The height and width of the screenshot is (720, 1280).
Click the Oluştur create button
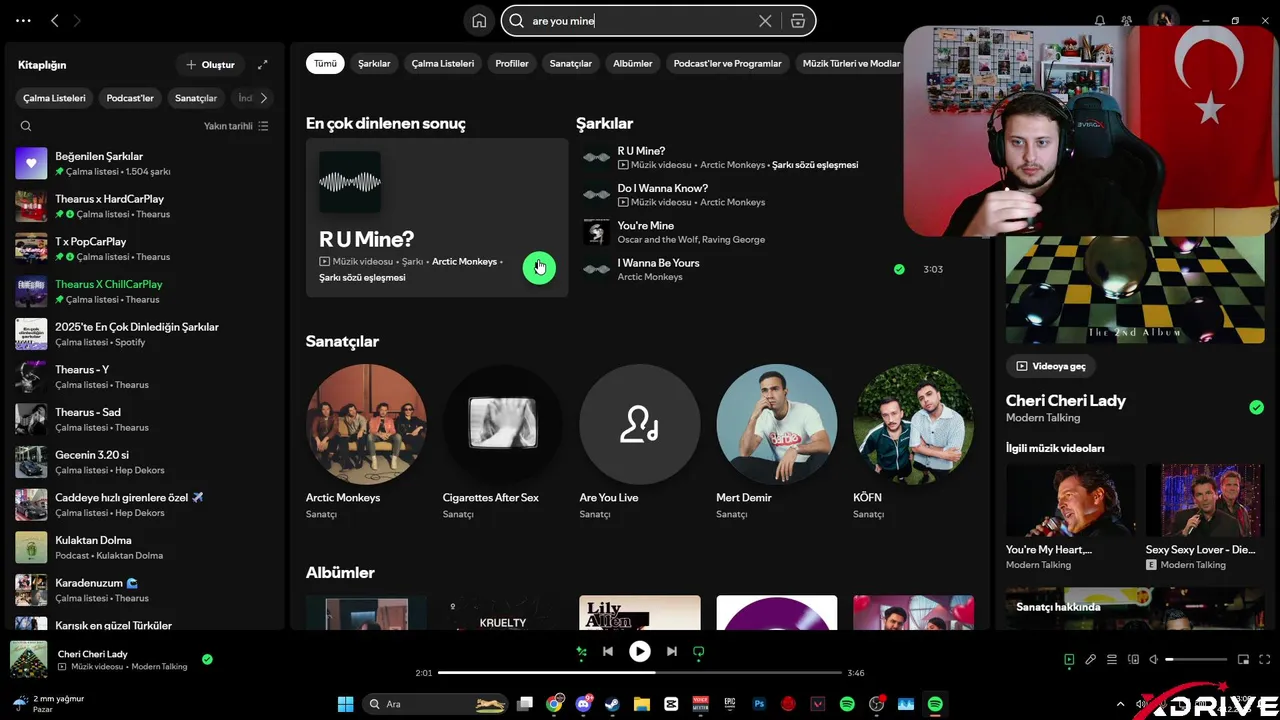point(210,65)
